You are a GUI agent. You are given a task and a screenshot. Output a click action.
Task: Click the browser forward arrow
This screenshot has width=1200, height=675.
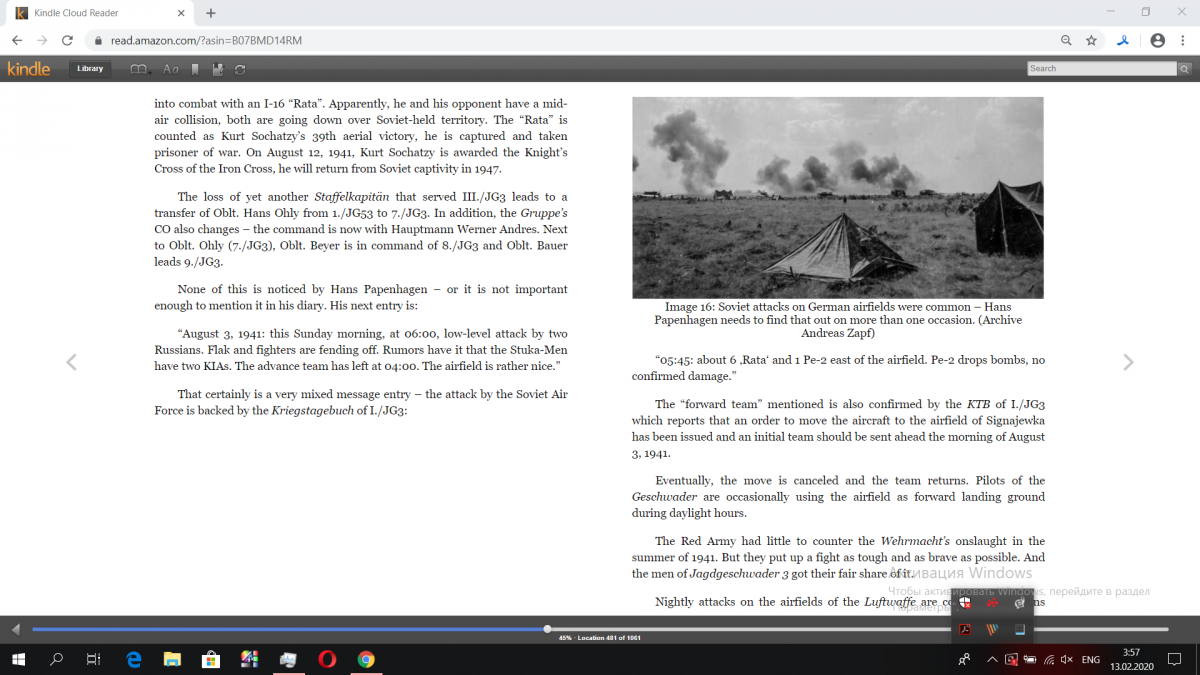(42, 41)
